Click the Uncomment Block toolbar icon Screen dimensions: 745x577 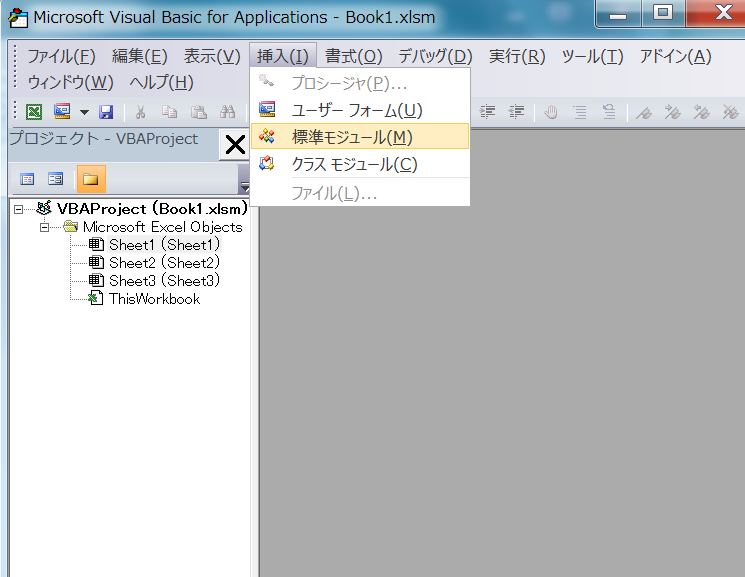609,112
